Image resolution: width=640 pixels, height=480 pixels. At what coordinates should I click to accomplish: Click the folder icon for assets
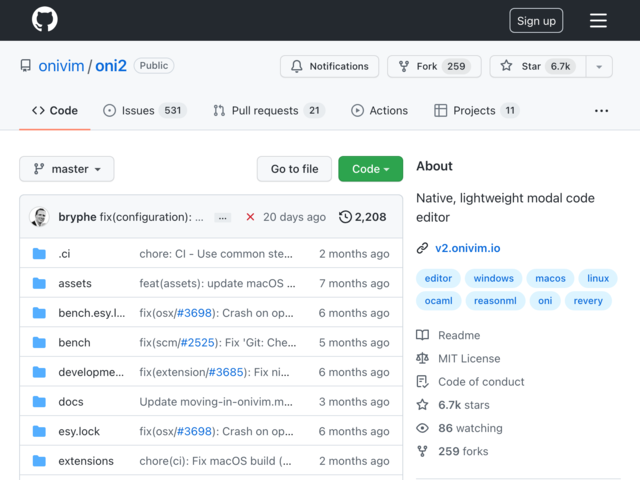39,283
